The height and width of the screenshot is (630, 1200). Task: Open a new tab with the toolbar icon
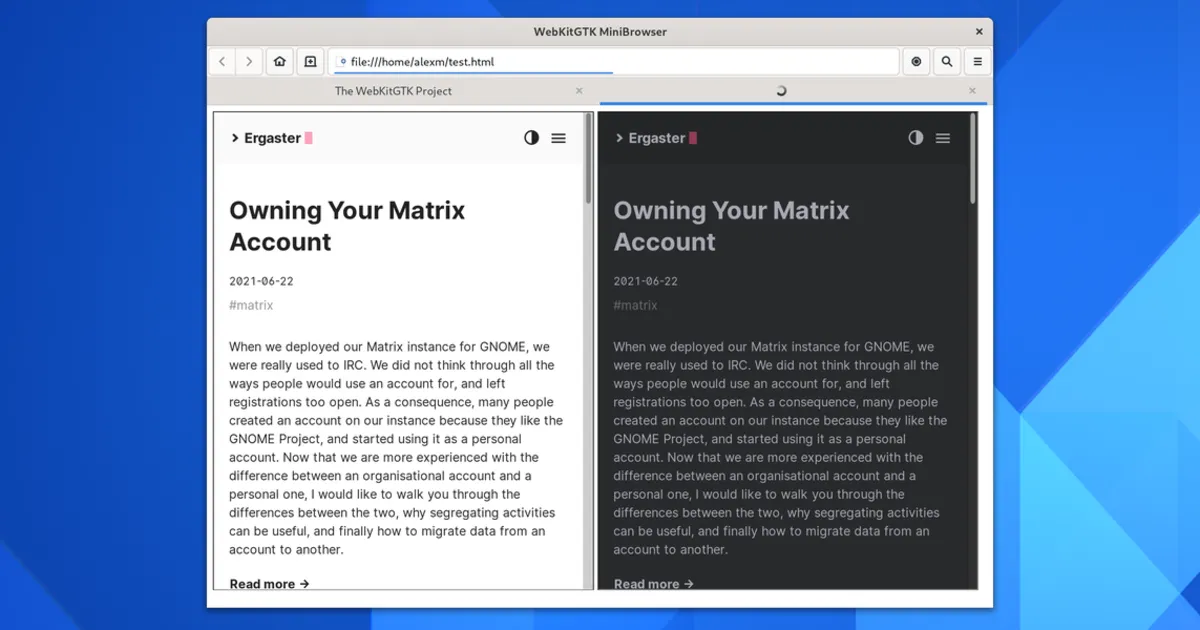click(x=310, y=62)
